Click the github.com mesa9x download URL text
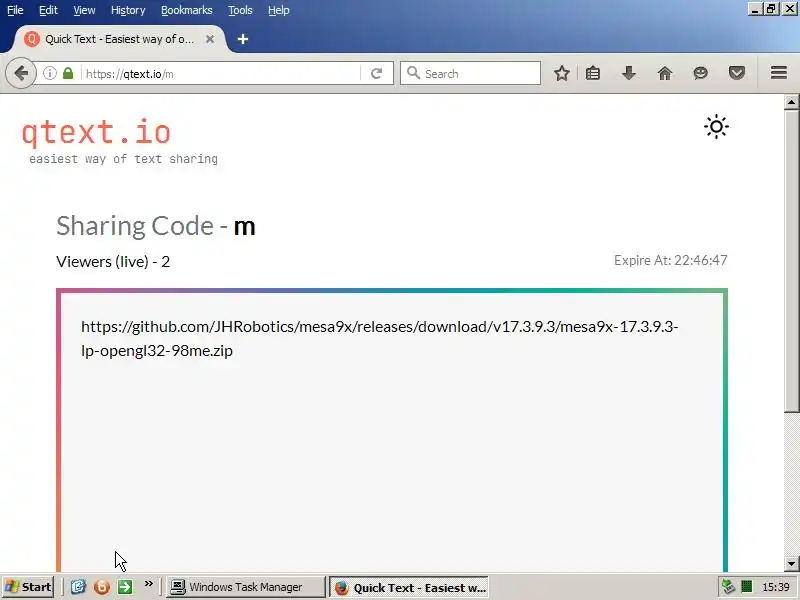The image size is (800, 600). (380, 338)
